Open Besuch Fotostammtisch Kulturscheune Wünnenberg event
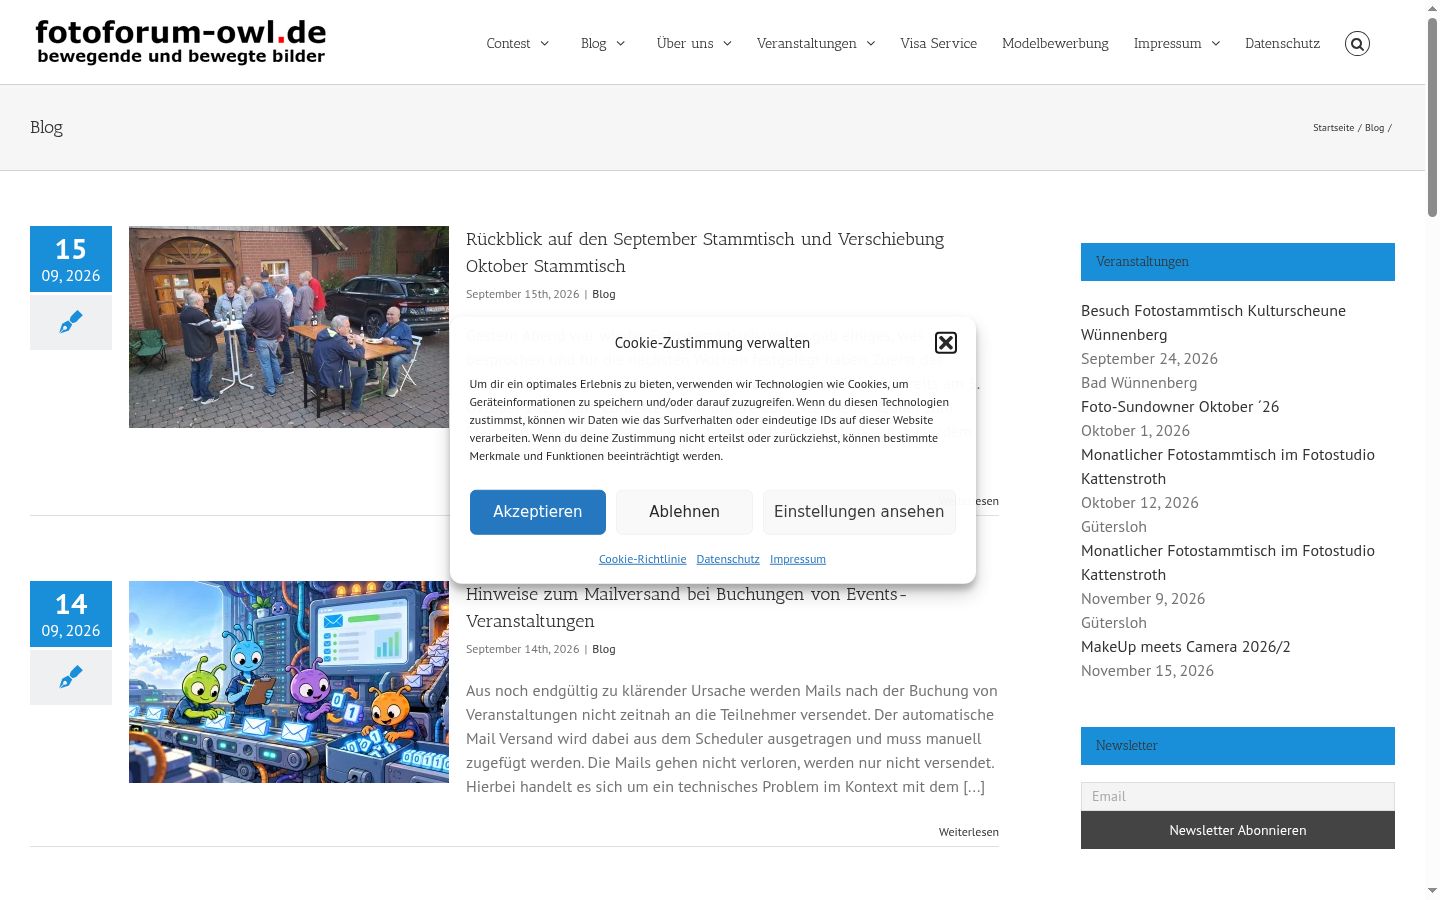The width and height of the screenshot is (1440, 900). click(1213, 322)
